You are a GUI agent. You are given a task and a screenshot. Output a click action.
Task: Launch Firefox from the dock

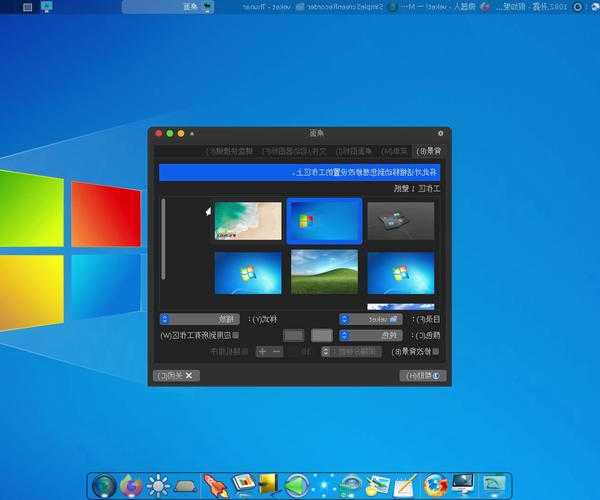[131, 486]
